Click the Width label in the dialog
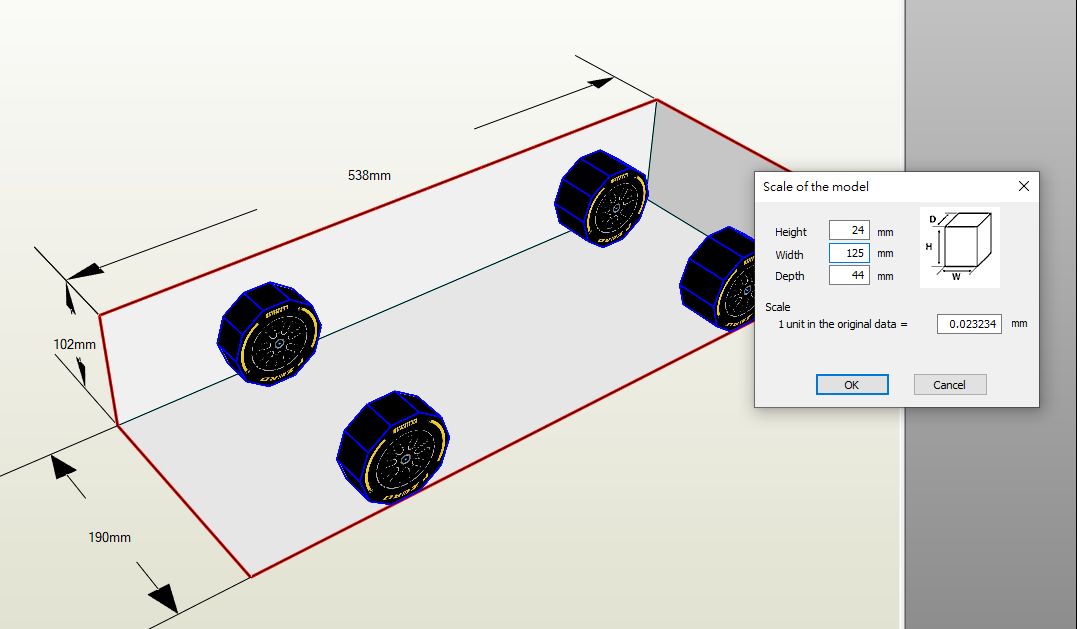The width and height of the screenshot is (1091, 629). (x=789, y=254)
